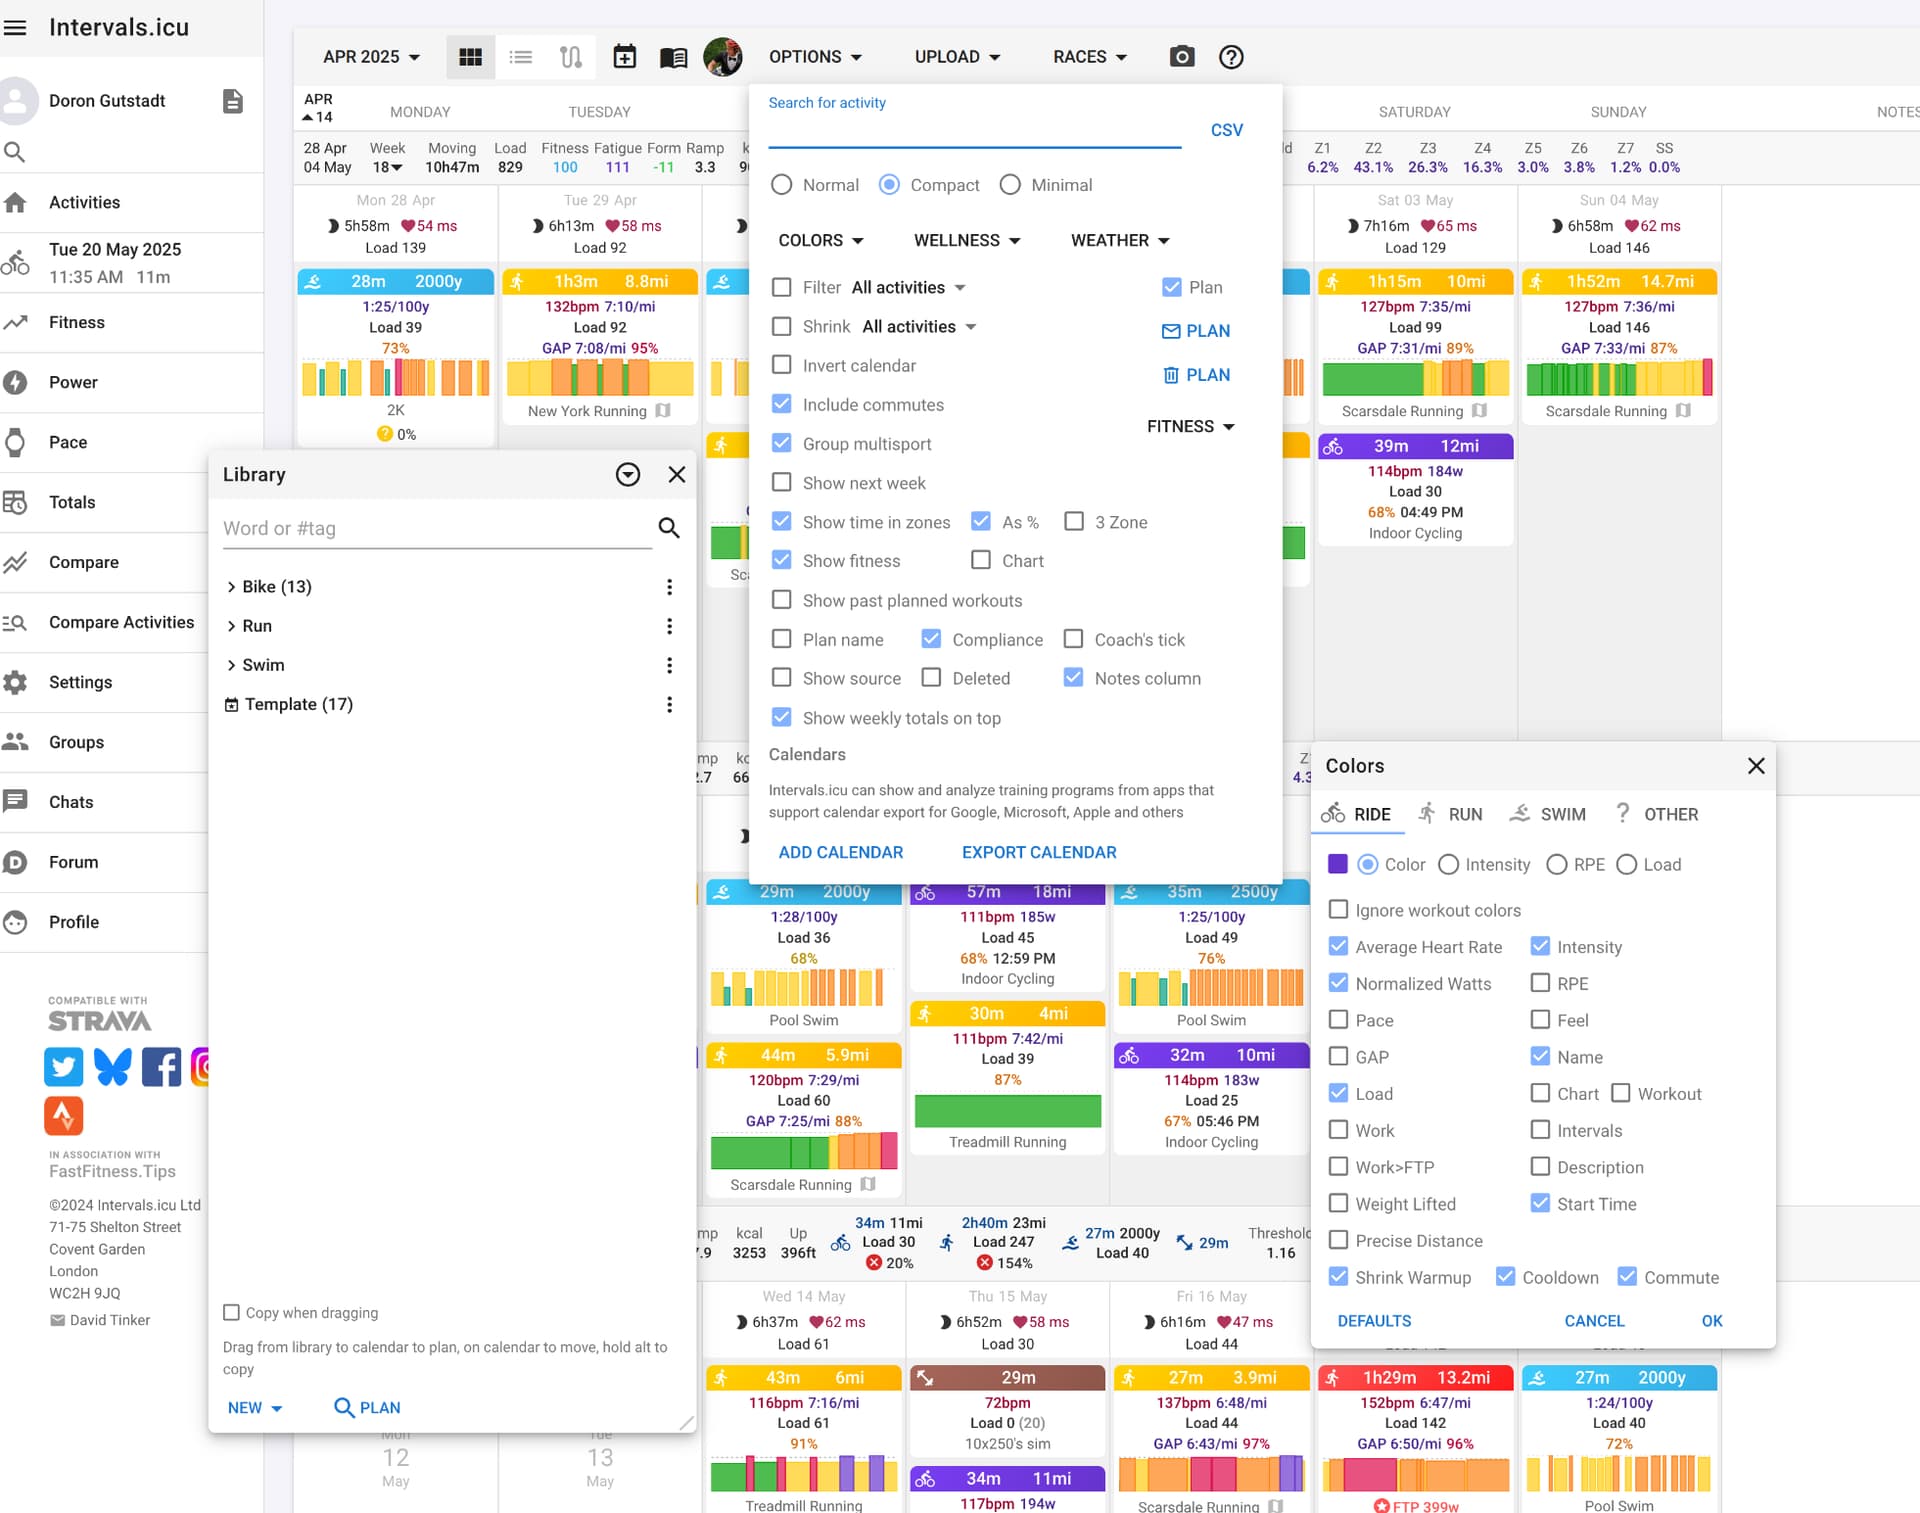Open the route/plan path view icon
The height and width of the screenshot is (1513, 1920).
coord(571,57)
